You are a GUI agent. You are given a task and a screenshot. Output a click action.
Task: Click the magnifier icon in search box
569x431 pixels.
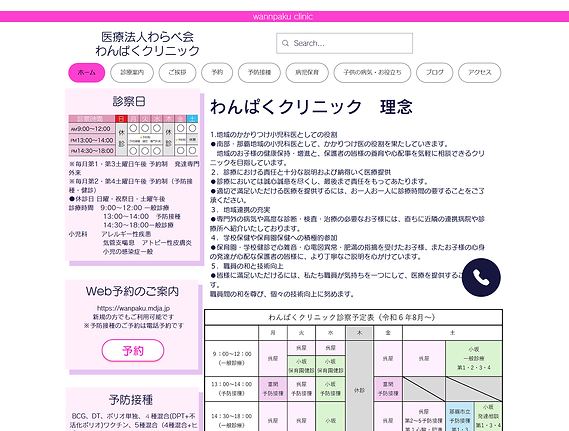point(286,43)
